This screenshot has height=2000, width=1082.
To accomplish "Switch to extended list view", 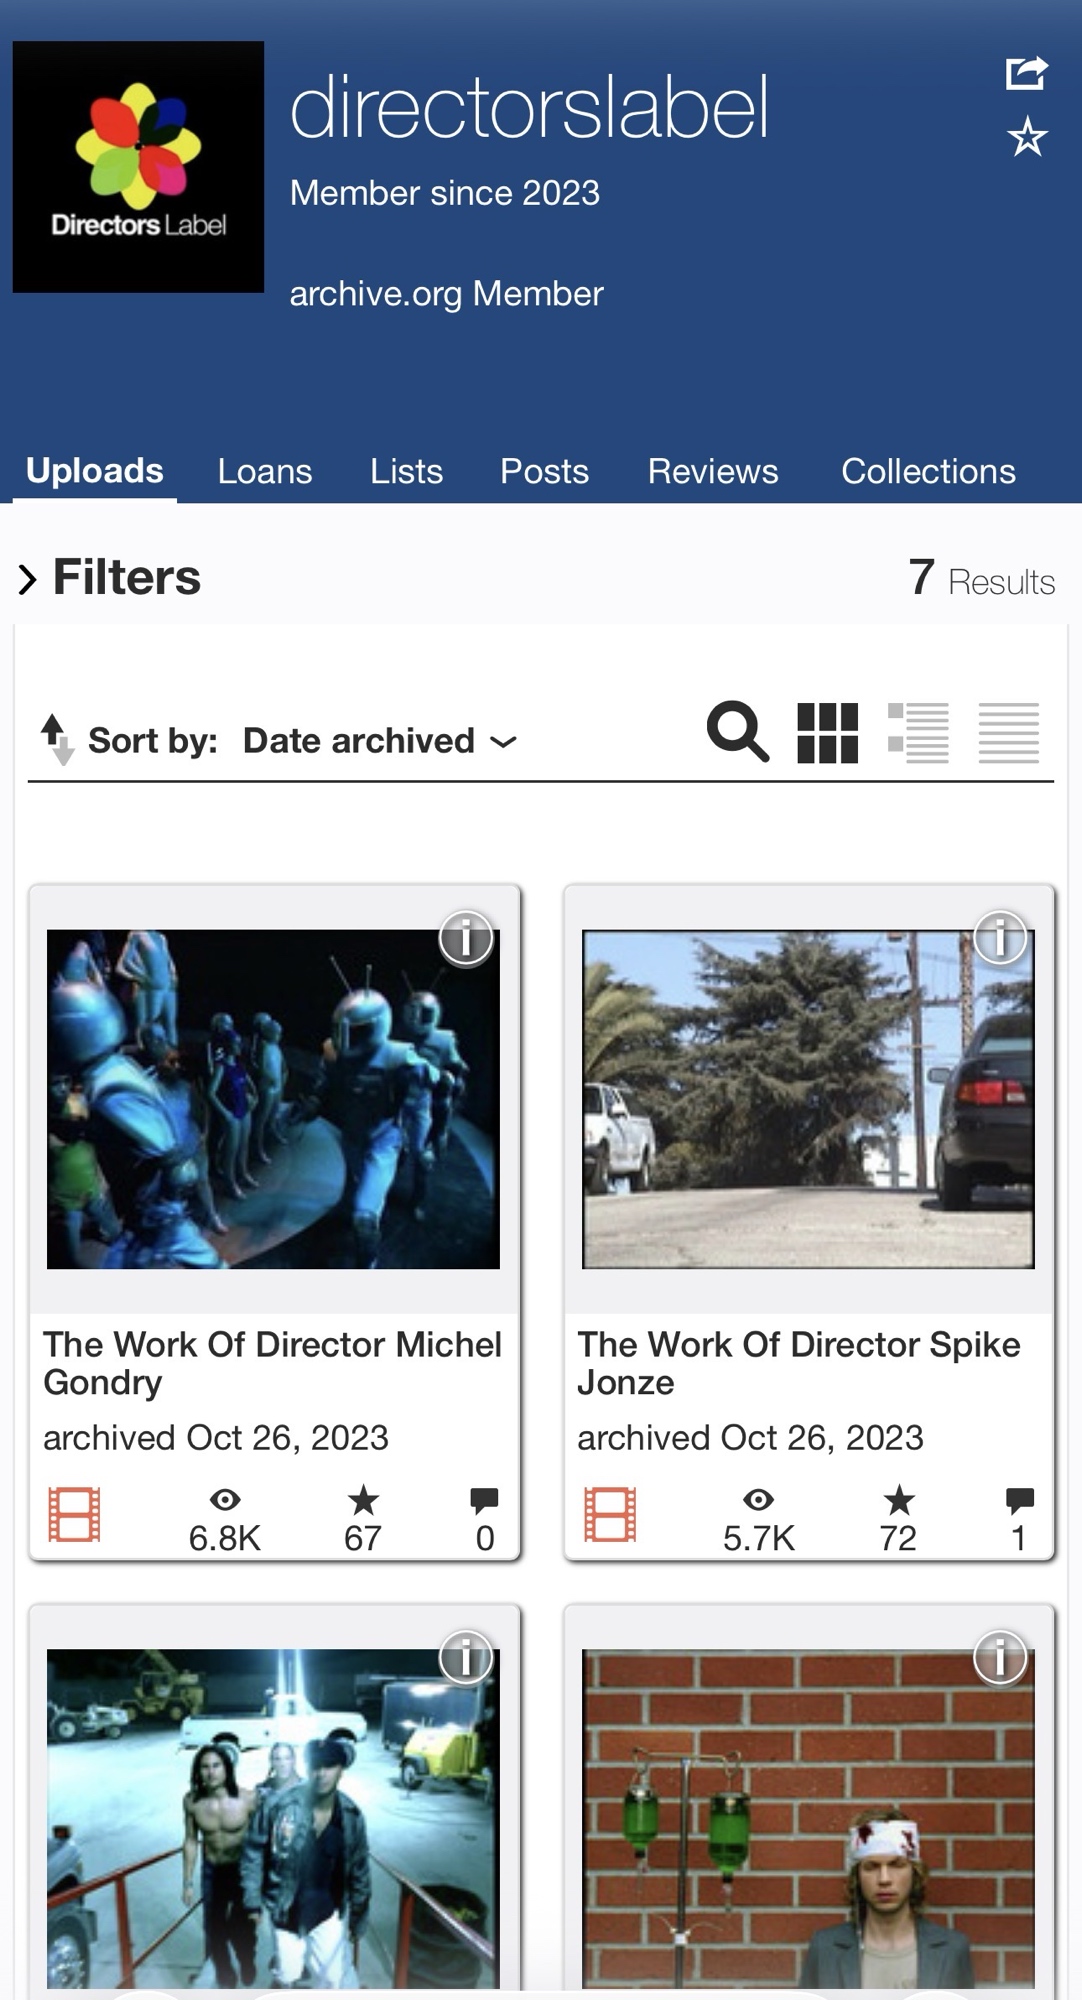I will 918,733.
